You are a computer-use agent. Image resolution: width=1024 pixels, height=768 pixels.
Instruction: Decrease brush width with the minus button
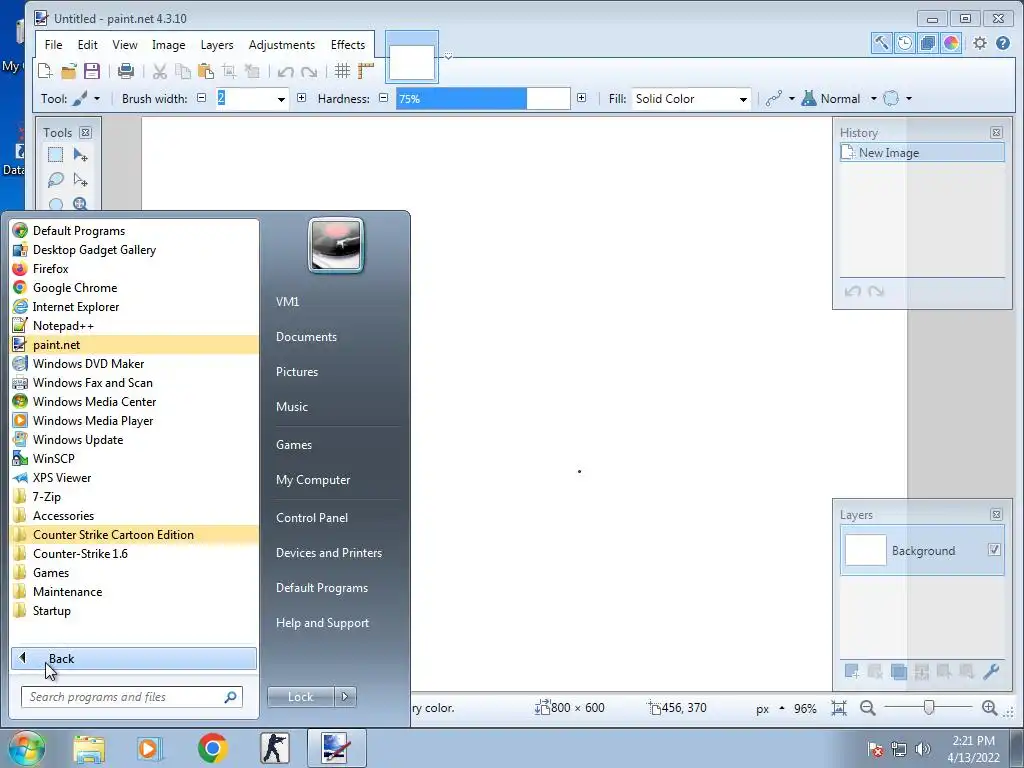tap(202, 98)
